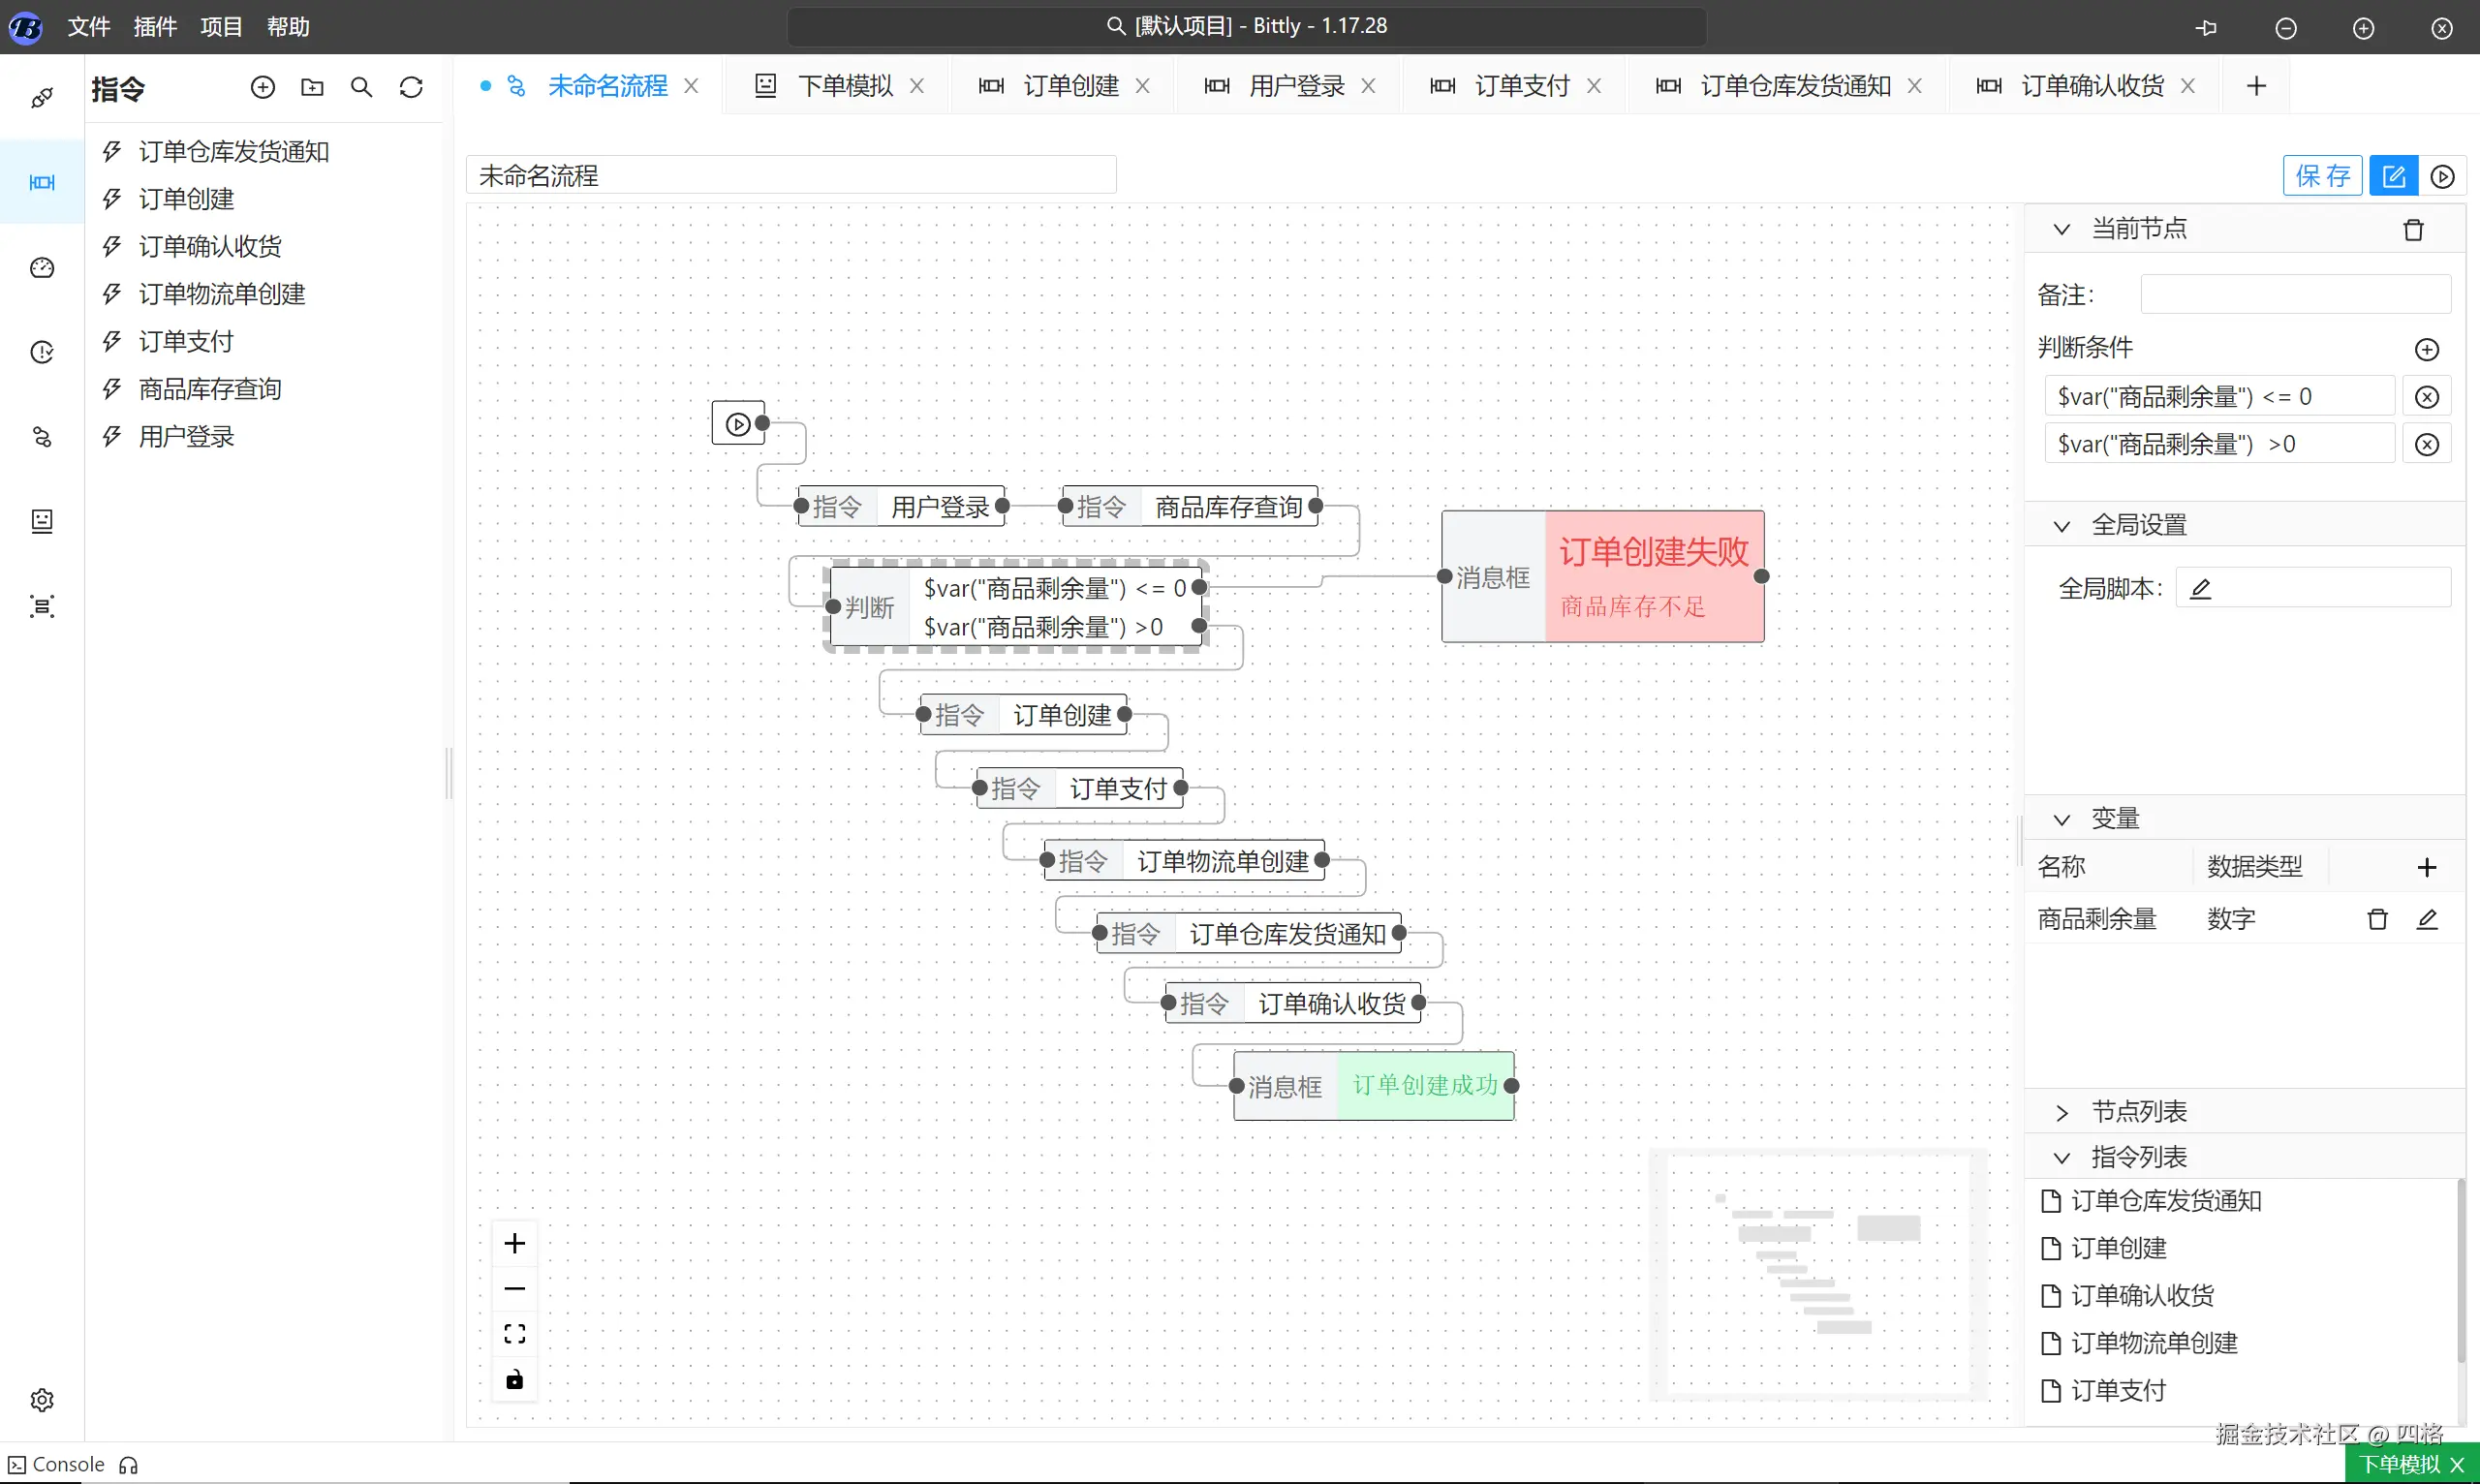Click the refresh icon in the 指令 panel

(x=411, y=87)
